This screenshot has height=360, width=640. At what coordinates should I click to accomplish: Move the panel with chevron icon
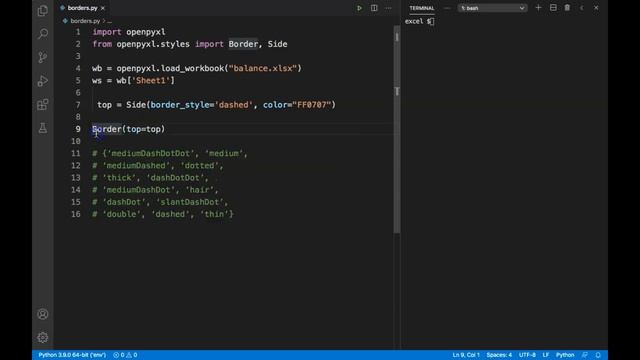pyautogui.click(x=582, y=8)
